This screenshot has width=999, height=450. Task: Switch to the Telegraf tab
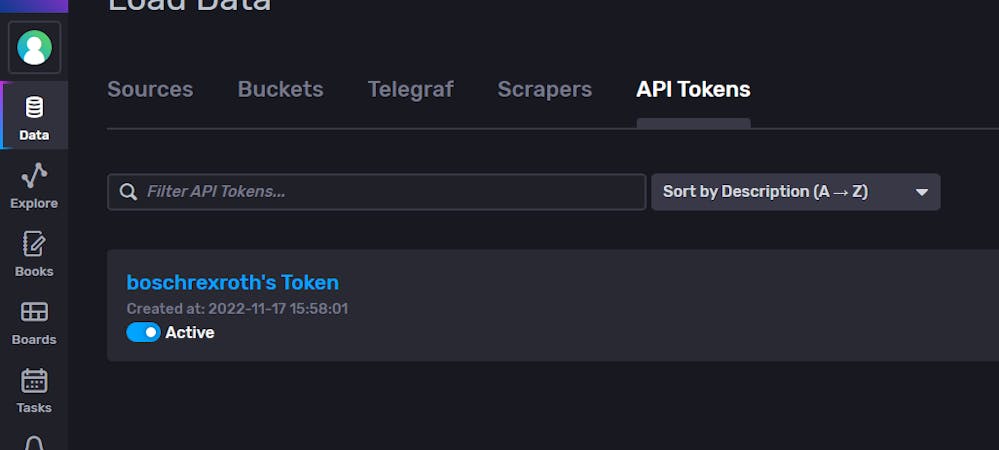[410, 89]
